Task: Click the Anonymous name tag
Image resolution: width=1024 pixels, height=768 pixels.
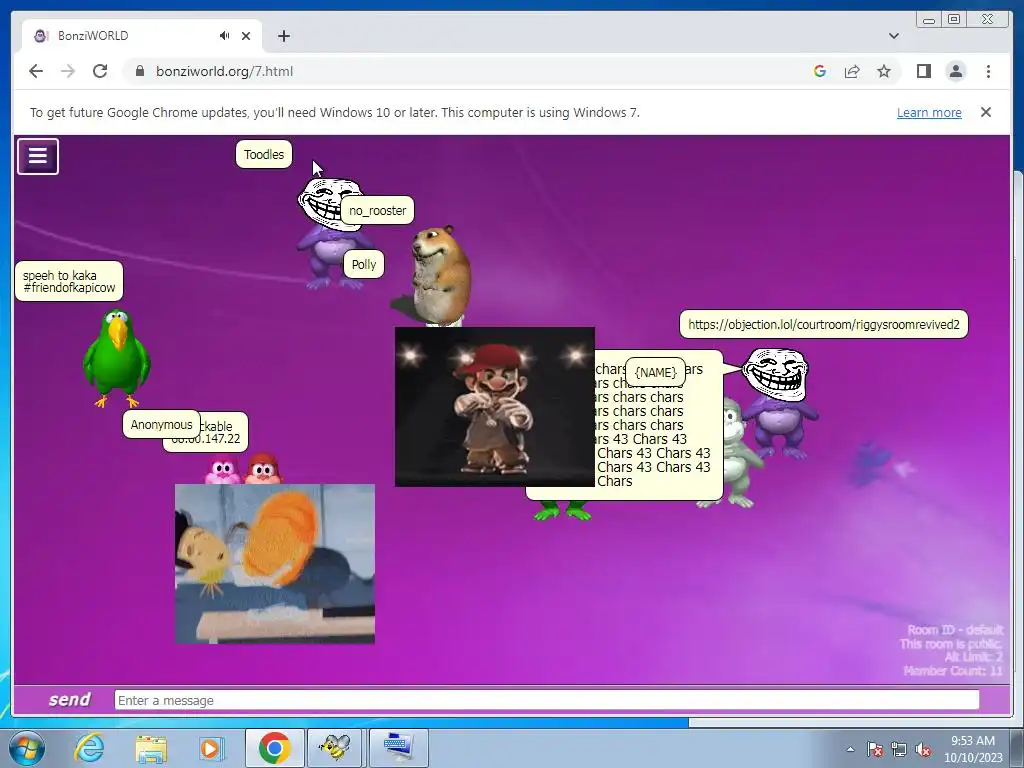Action: pyautogui.click(x=161, y=424)
